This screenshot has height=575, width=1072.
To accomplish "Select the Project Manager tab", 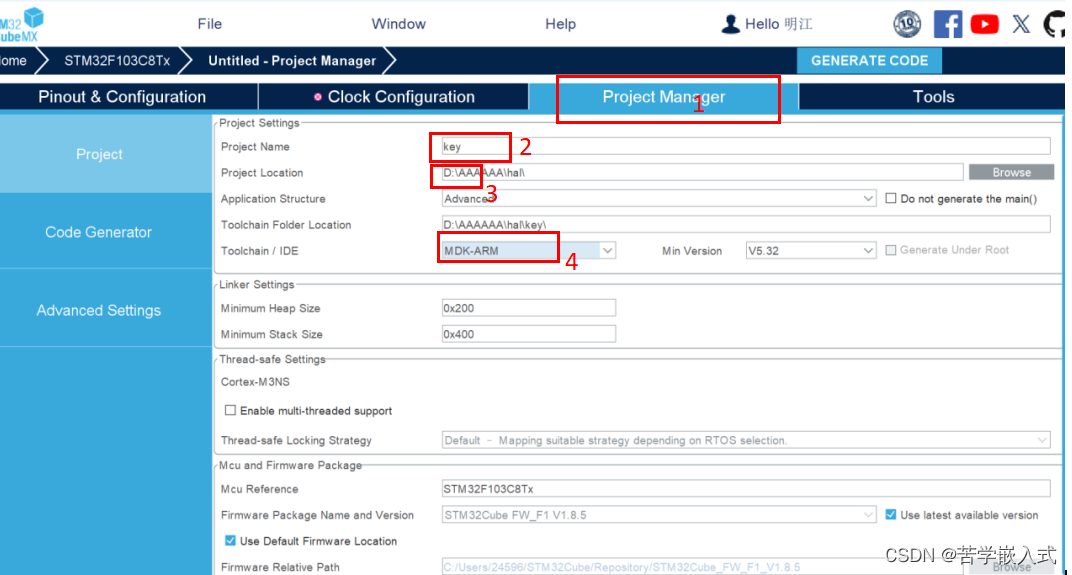I will pos(663,96).
